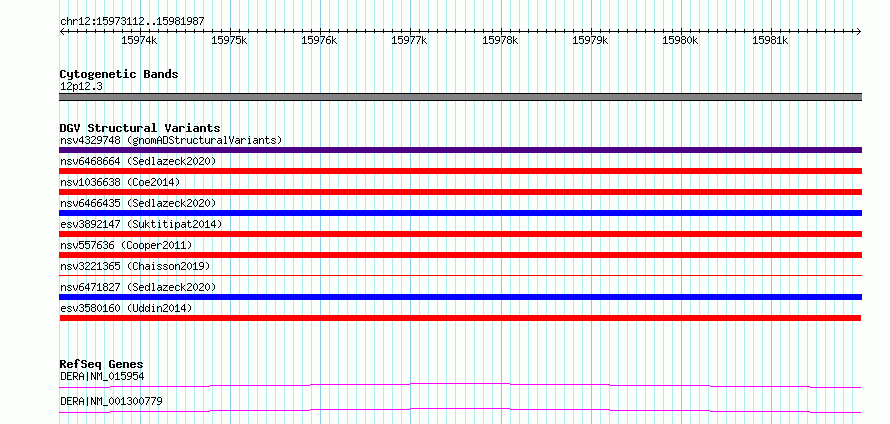The height and width of the screenshot is (424, 890).
Task: Click the red nsv557636 variant bar
Action: pos(460,255)
